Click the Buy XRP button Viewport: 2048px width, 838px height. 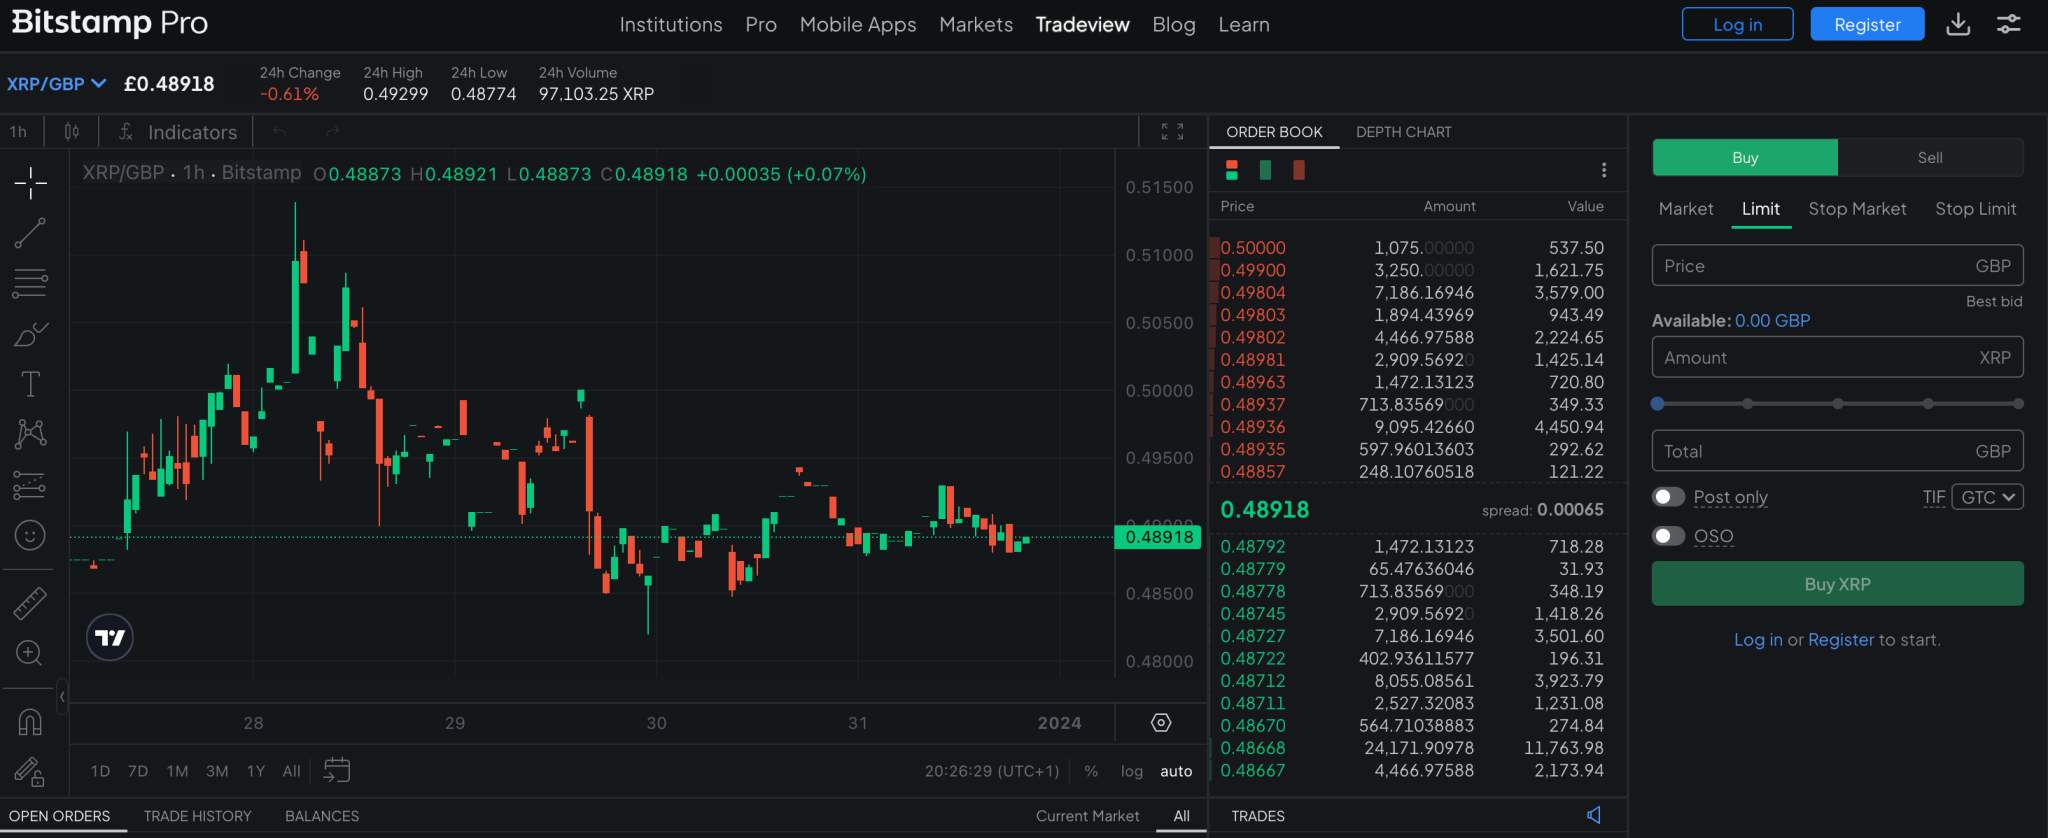(1838, 584)
